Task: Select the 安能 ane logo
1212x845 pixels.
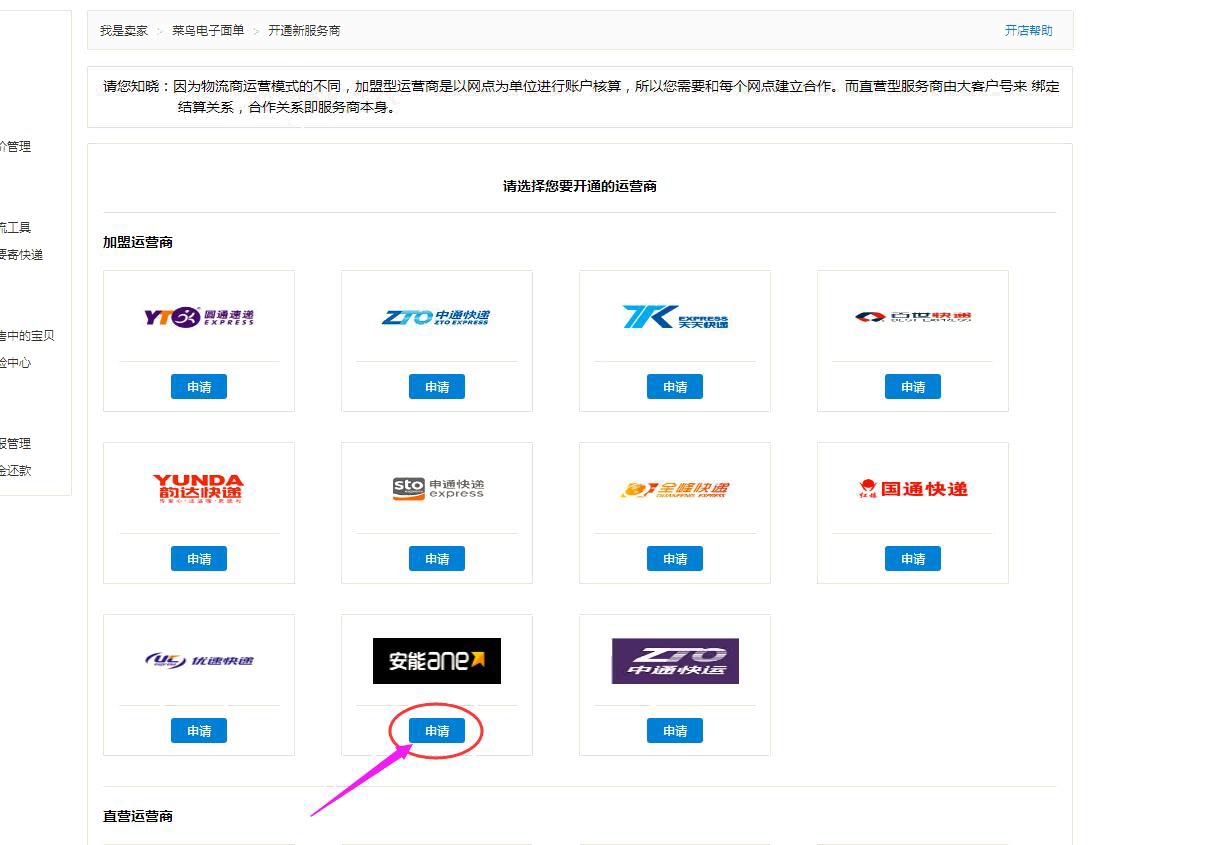Action: tap(437, 661)
